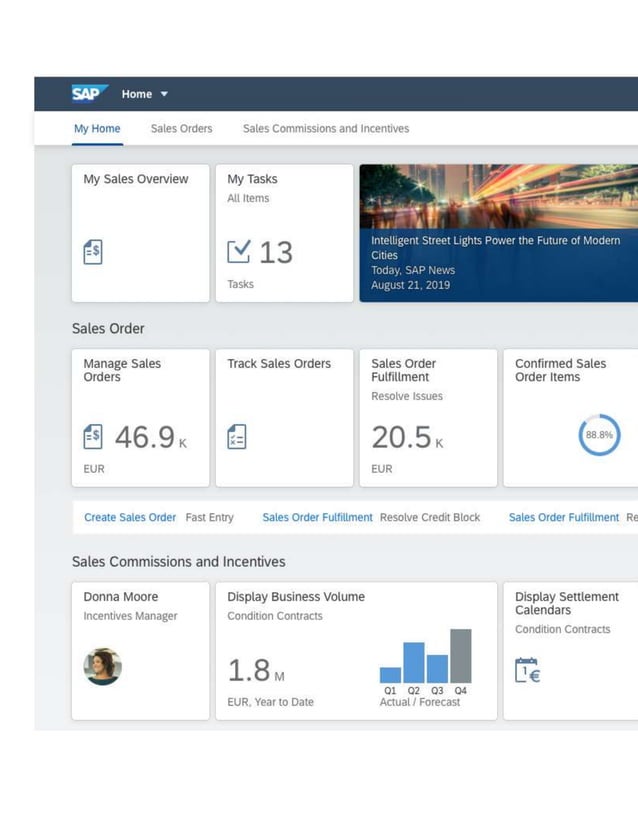Click the SAP logo

point(89,94)
